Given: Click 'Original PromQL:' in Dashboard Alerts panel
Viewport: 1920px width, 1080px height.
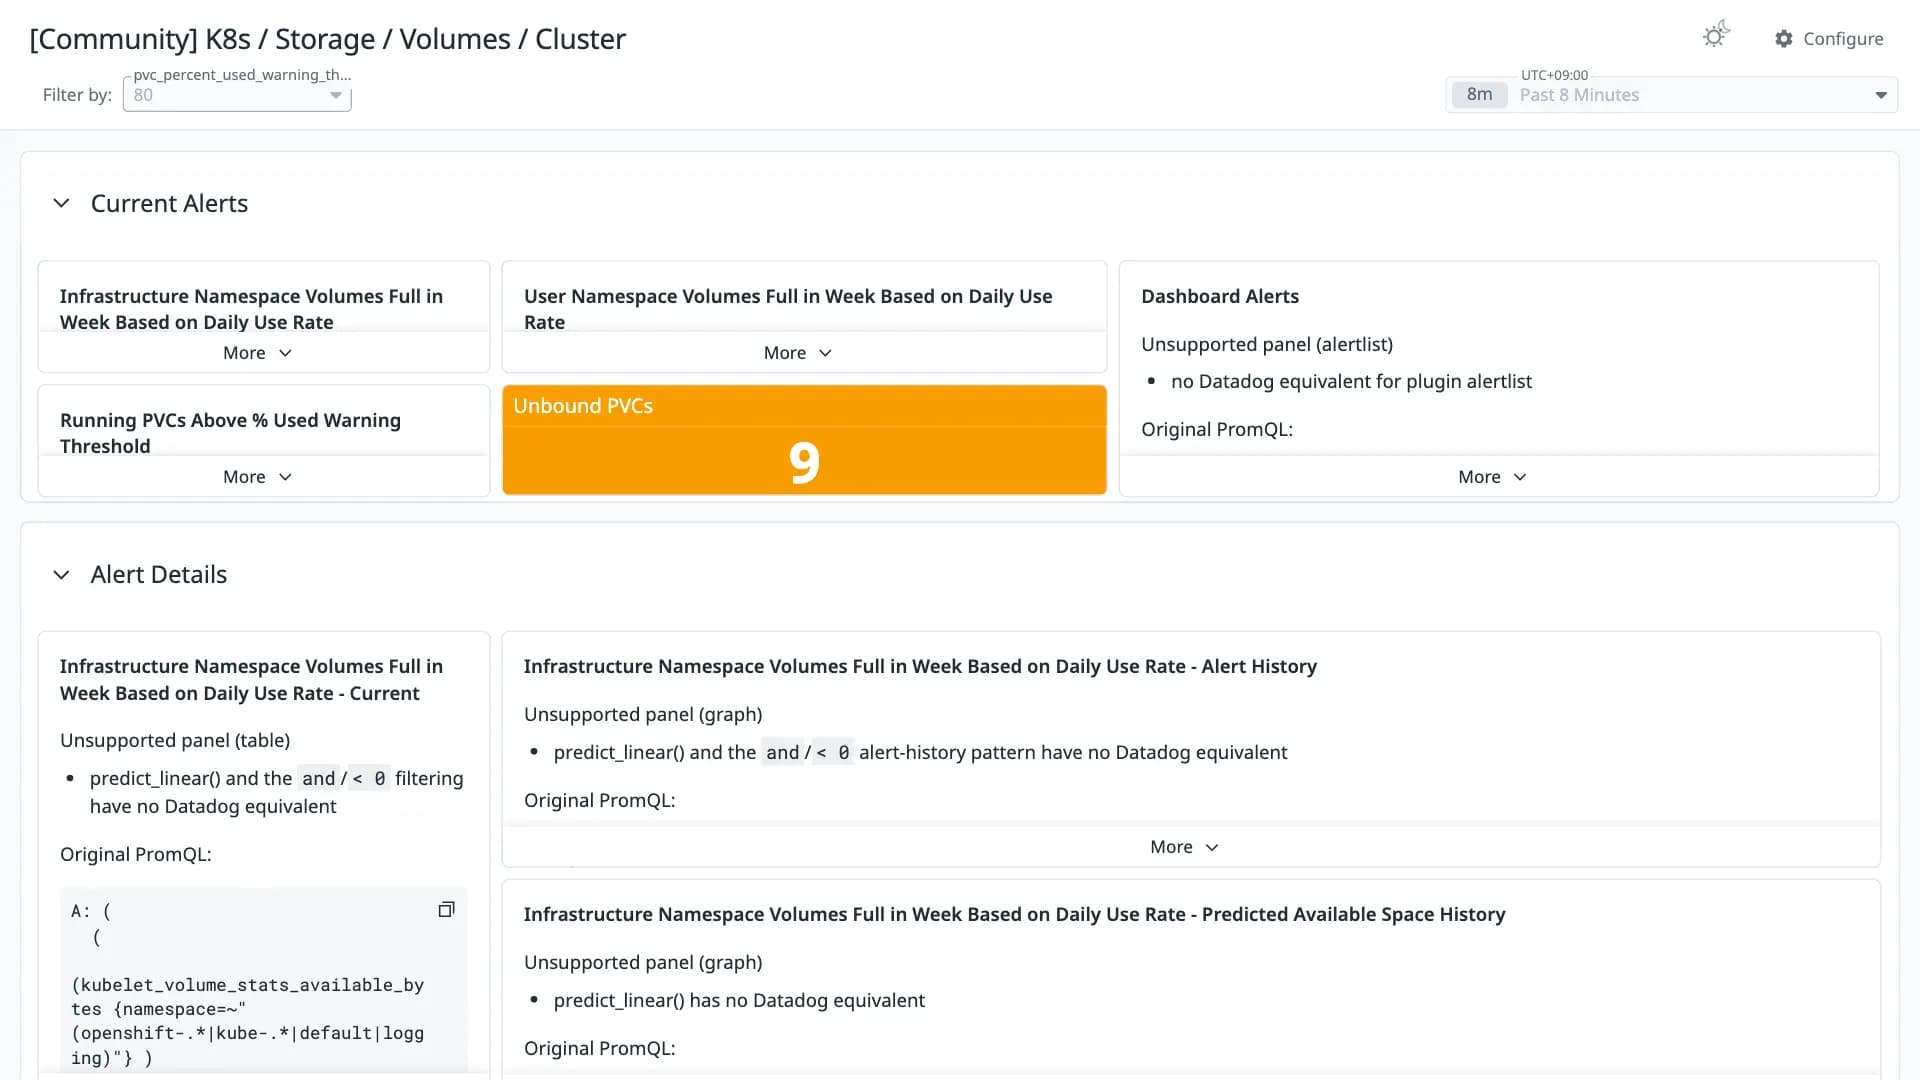Looking at the screenshot, I should pyautogui.click(x=1217, y=429).
